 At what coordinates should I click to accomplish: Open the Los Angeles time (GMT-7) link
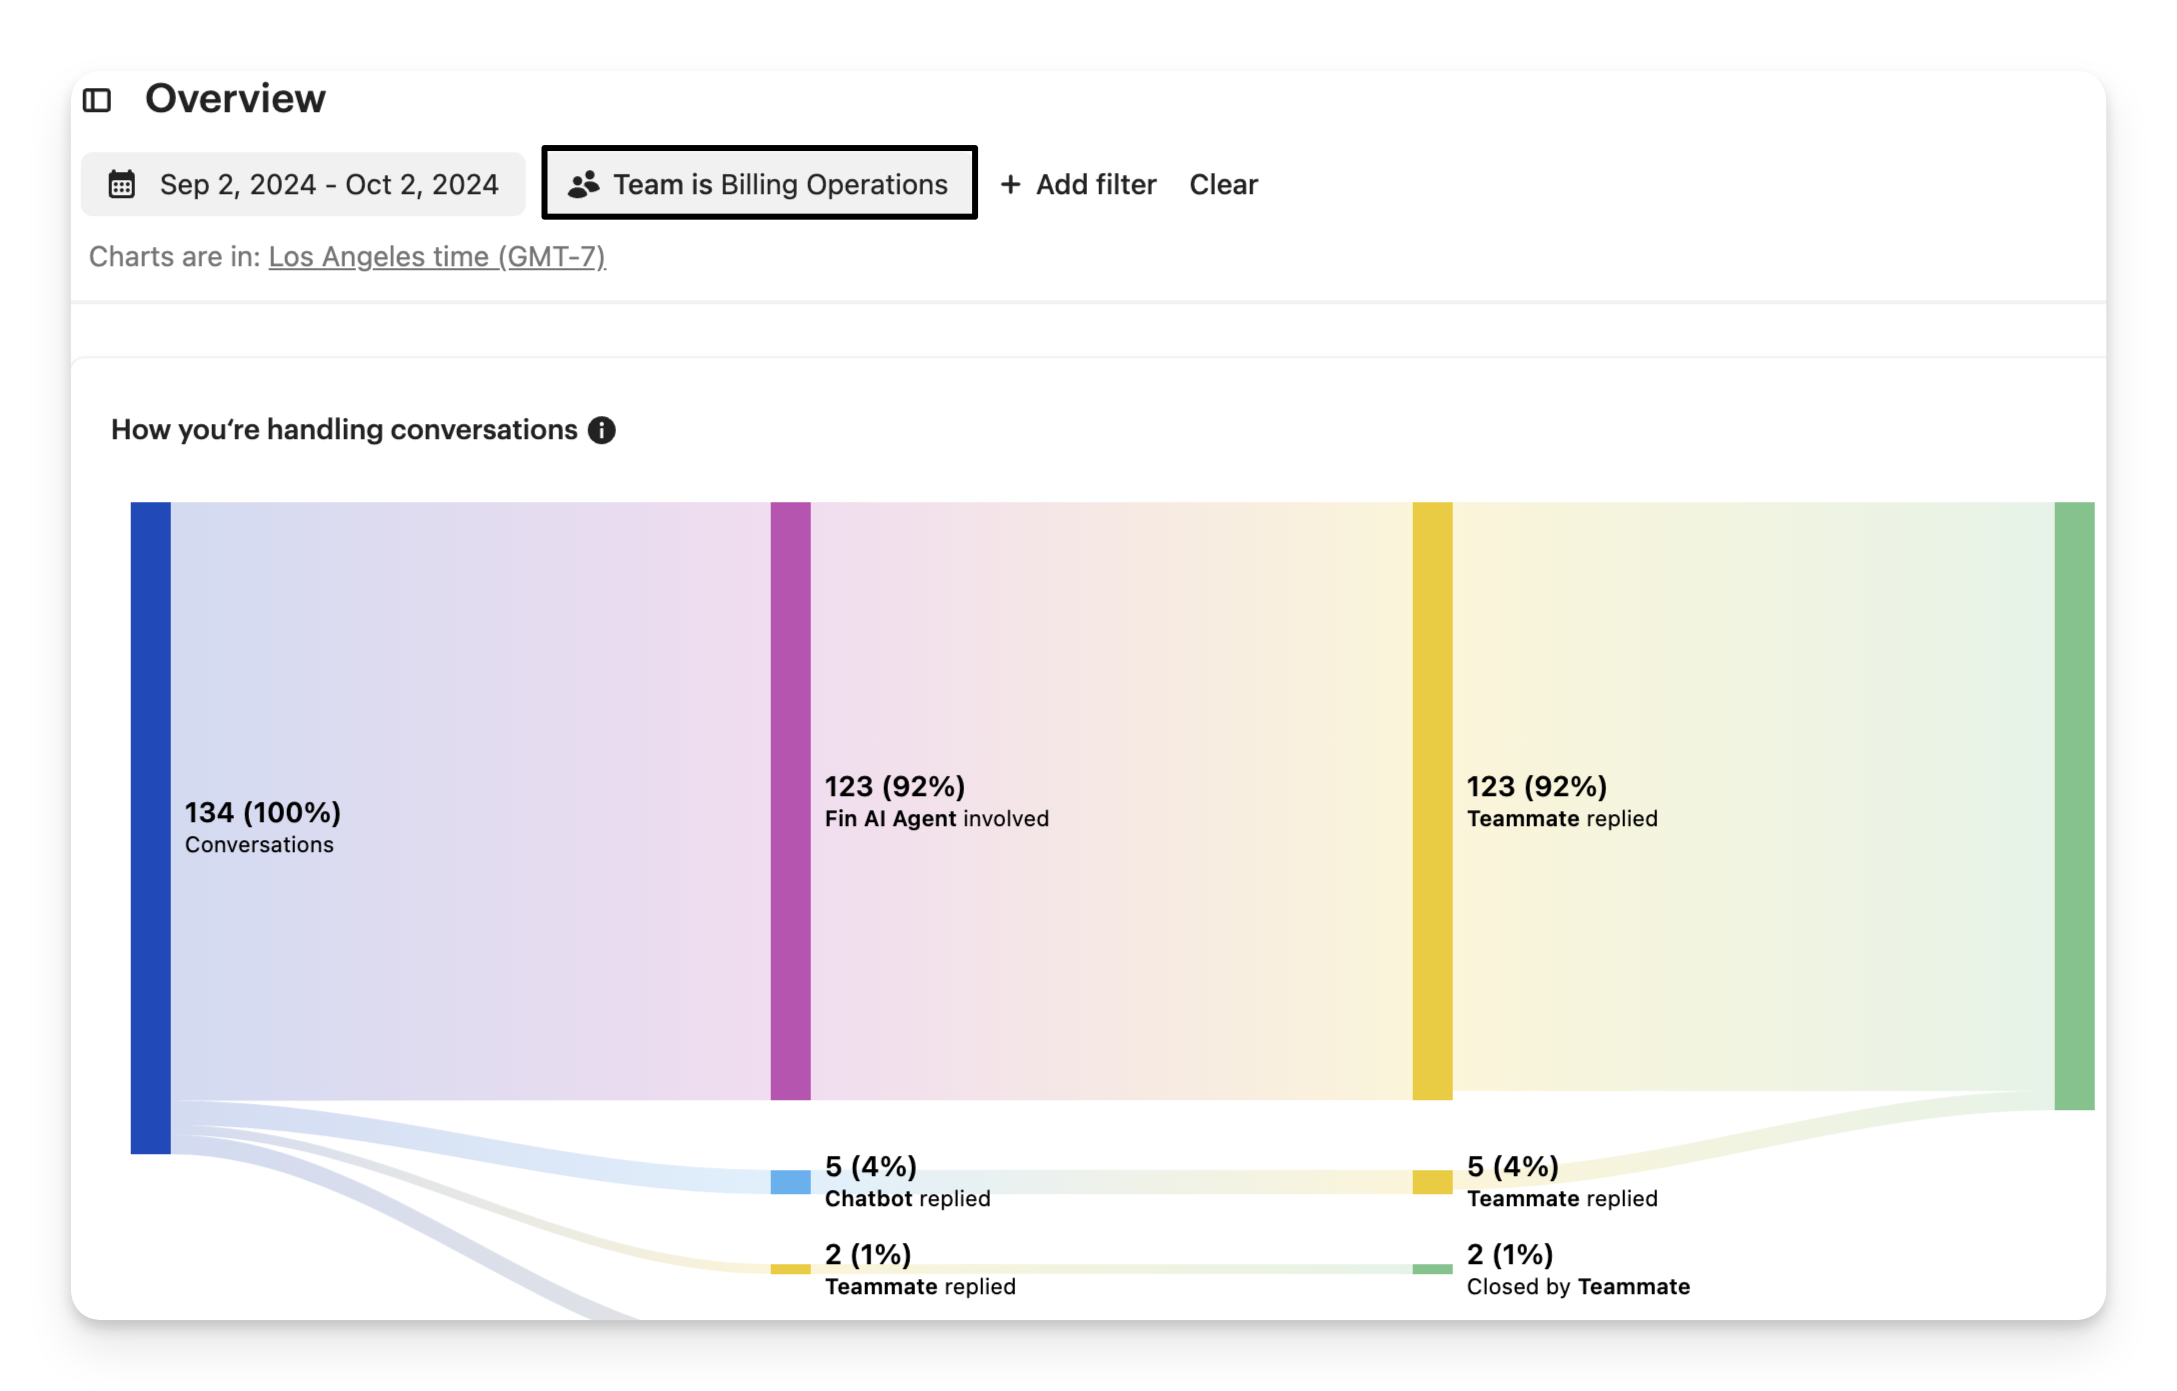[x=437, y=257]
